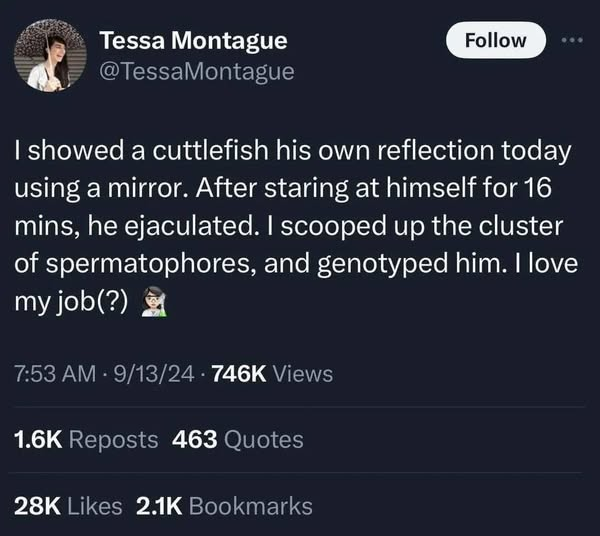
Task: Open the 463 Quotes list
Action: click(238, 438)
